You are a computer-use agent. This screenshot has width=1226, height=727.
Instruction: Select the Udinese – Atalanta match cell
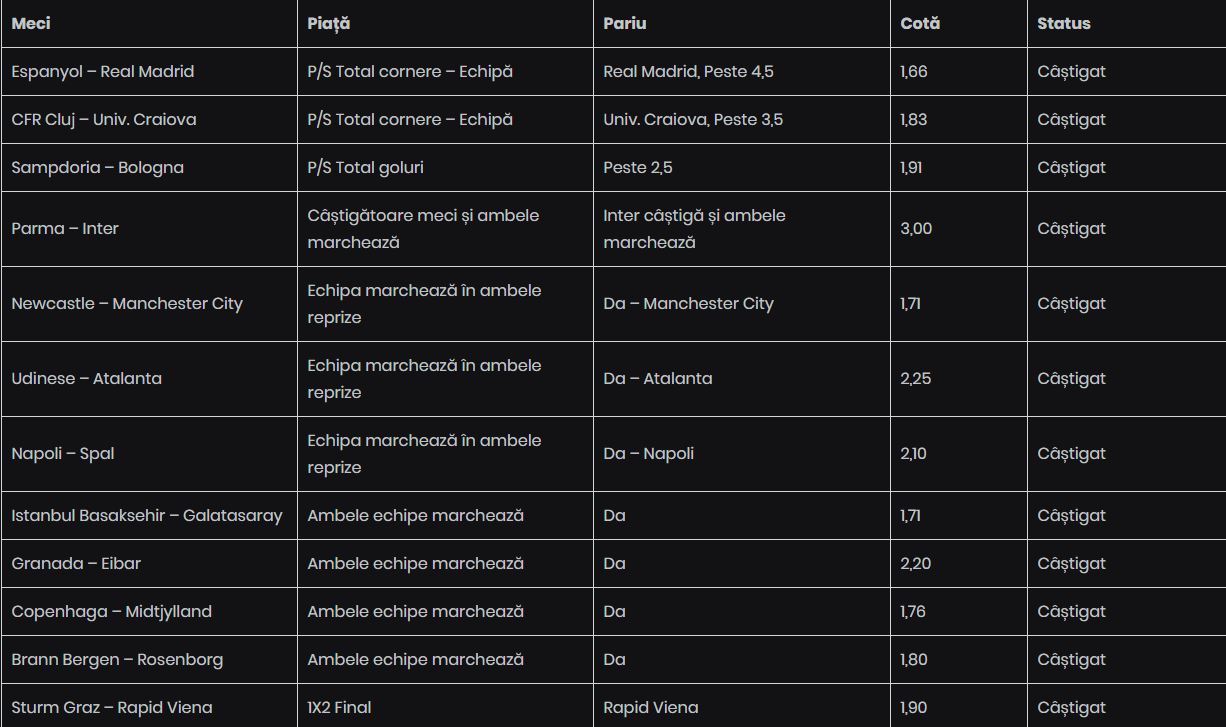click(x=87, y=379)
